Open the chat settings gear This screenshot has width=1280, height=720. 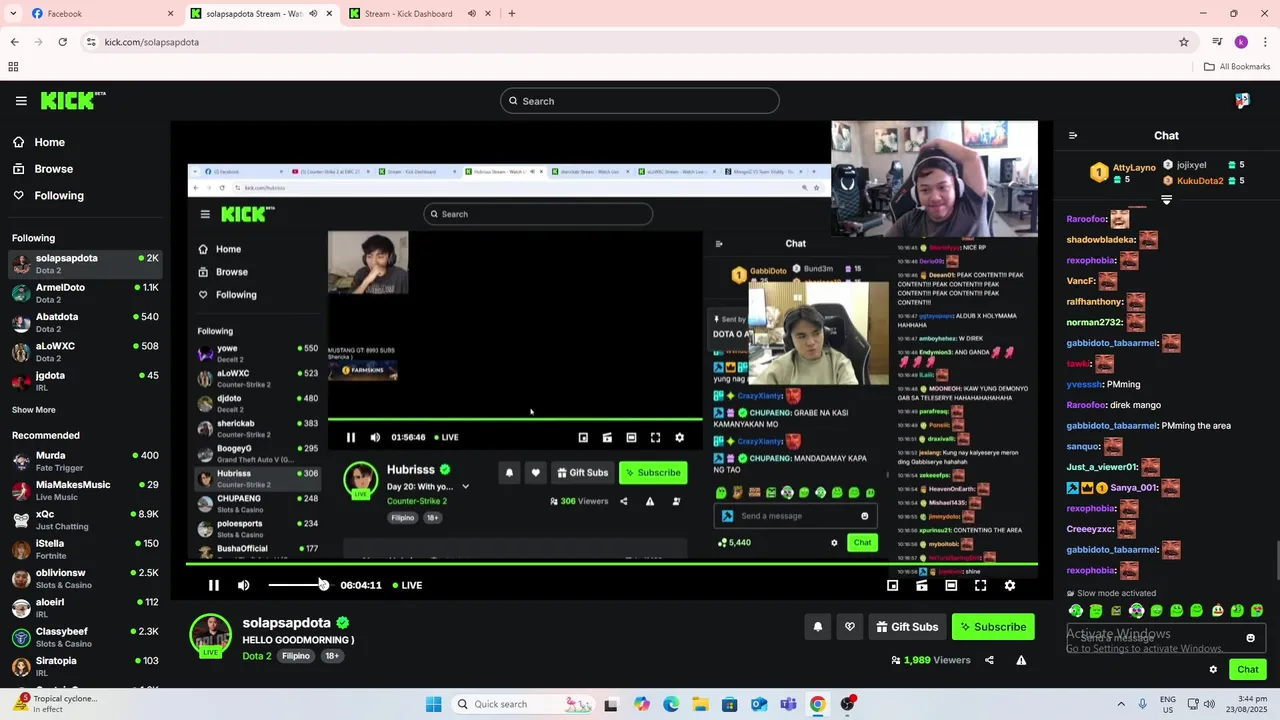coord(1213,670)
